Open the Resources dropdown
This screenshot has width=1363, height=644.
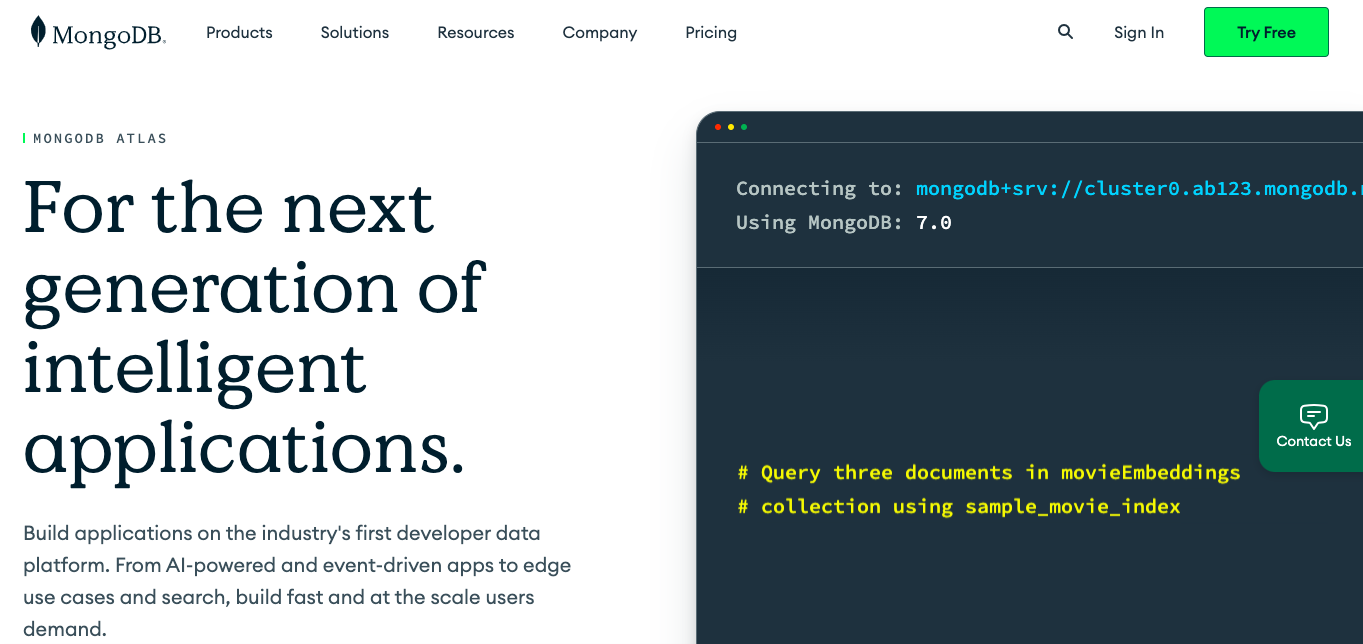pyautogui.click(x=476, y=32)
